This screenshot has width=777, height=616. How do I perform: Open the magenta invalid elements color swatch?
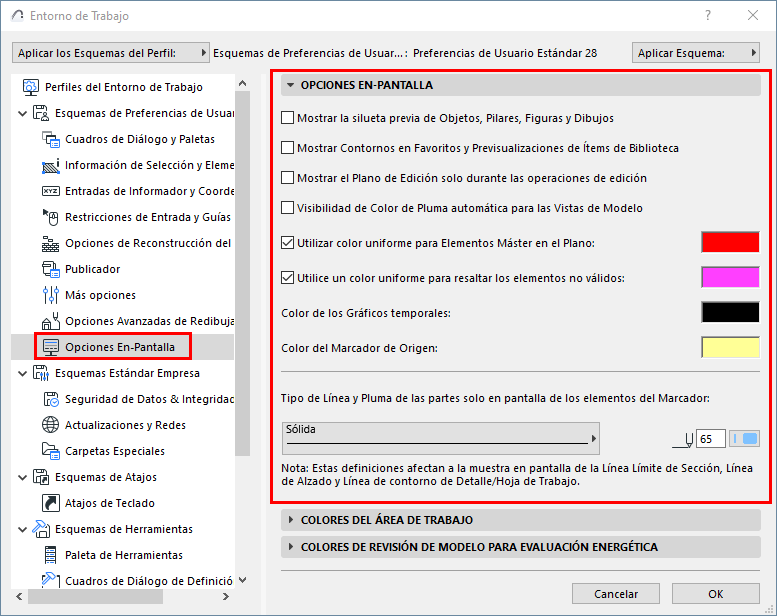(730, 278)
